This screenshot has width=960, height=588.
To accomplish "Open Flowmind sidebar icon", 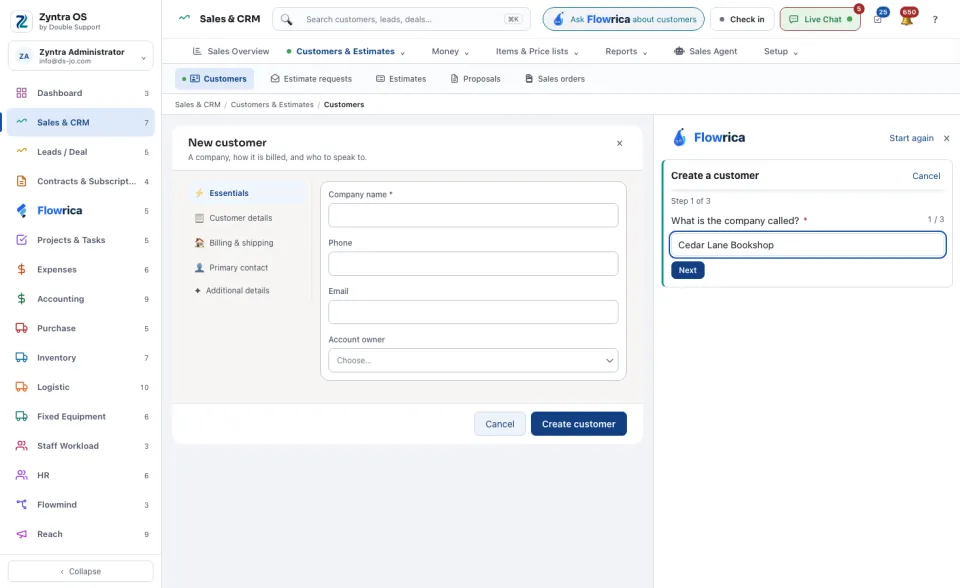I will [x=21, y=505].
